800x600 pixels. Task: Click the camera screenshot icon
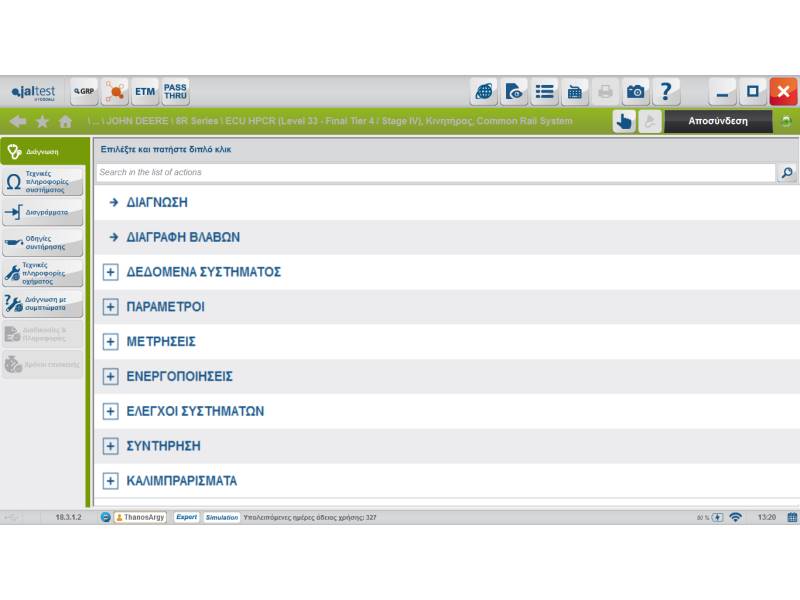point(636,92)
